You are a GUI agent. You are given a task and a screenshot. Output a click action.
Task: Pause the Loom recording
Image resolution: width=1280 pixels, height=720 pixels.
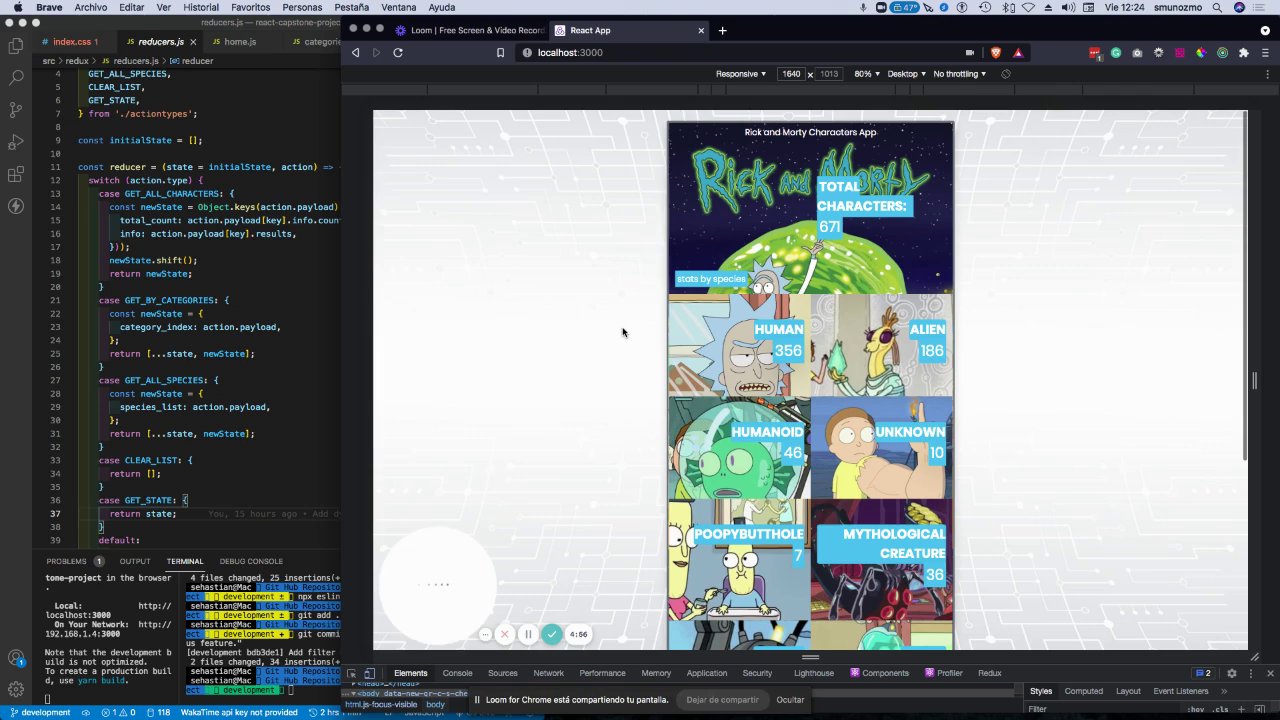pyautogui.click(x=528, y=634)
